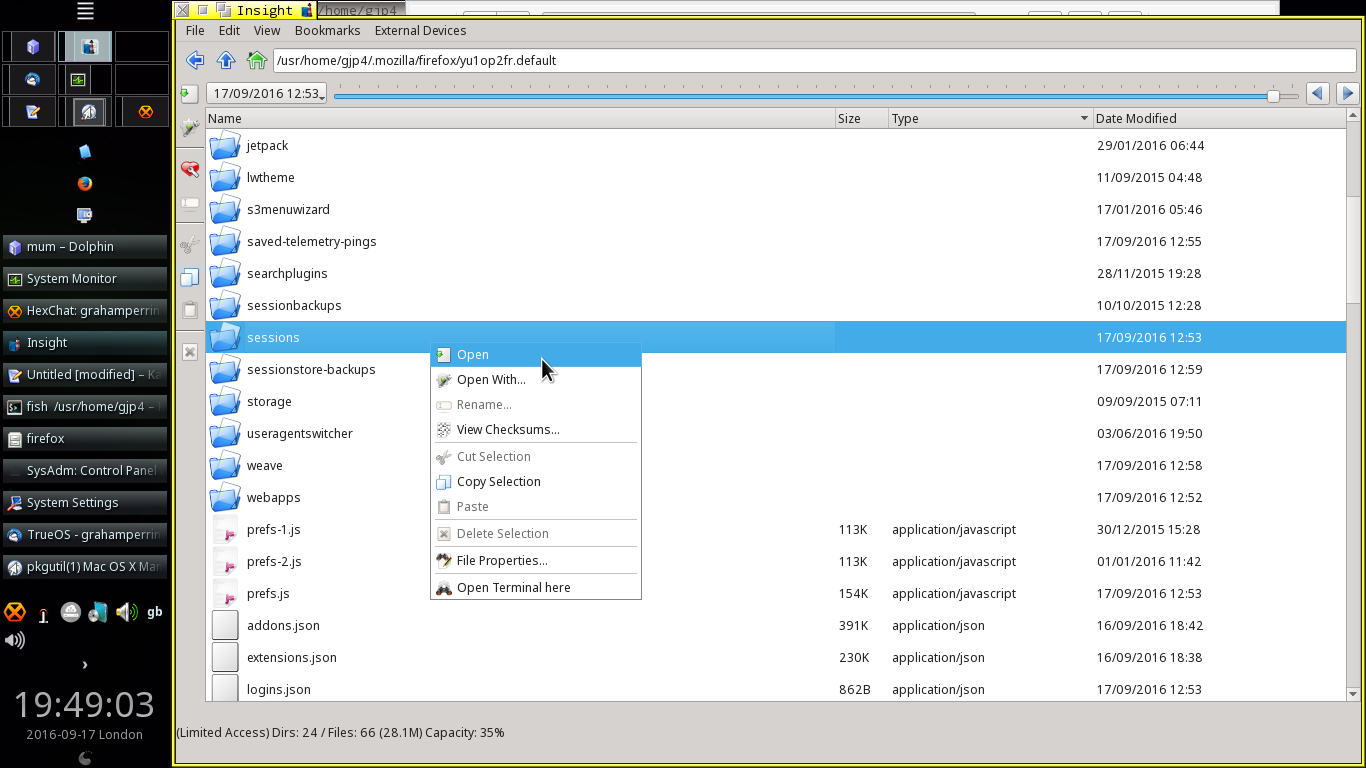
Task: Select the useragentswitcher folder
Action: click(x=776, y=433)
